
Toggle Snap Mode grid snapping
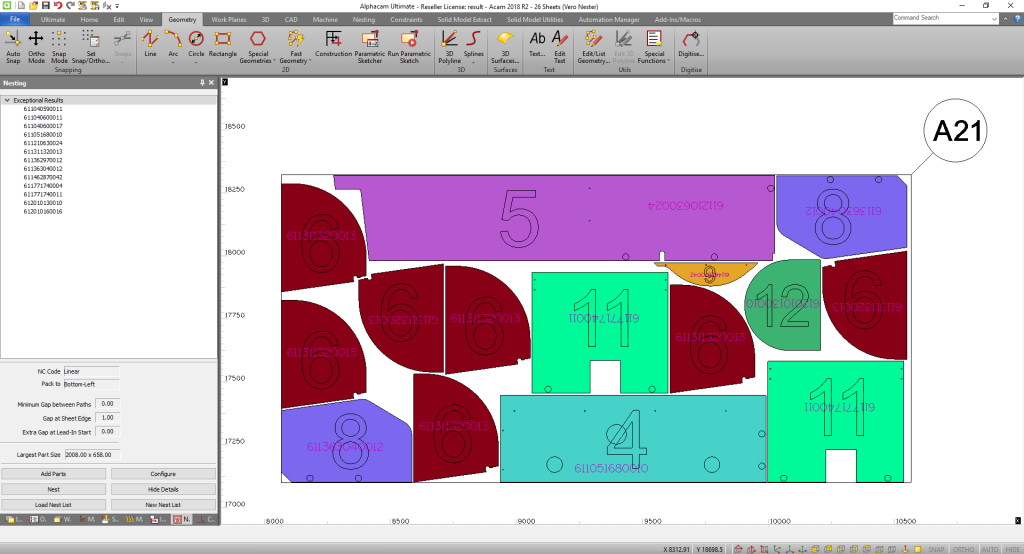[60, 44]
